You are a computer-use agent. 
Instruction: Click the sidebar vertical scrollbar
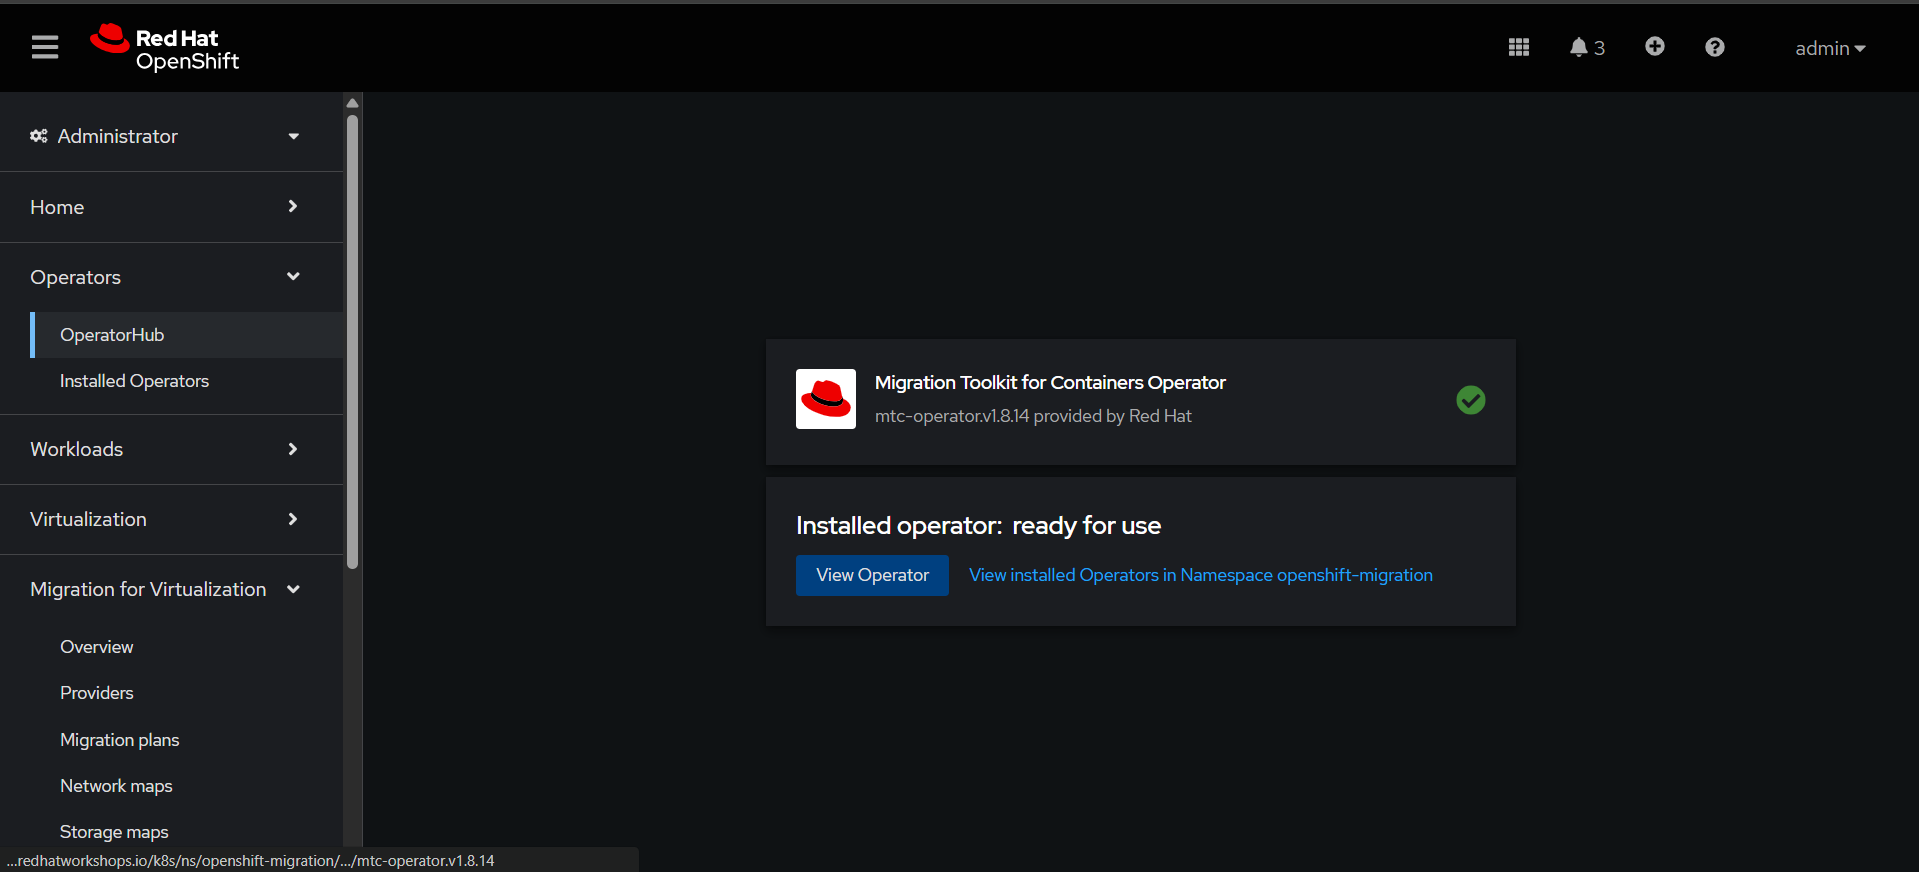click(352, 340)
